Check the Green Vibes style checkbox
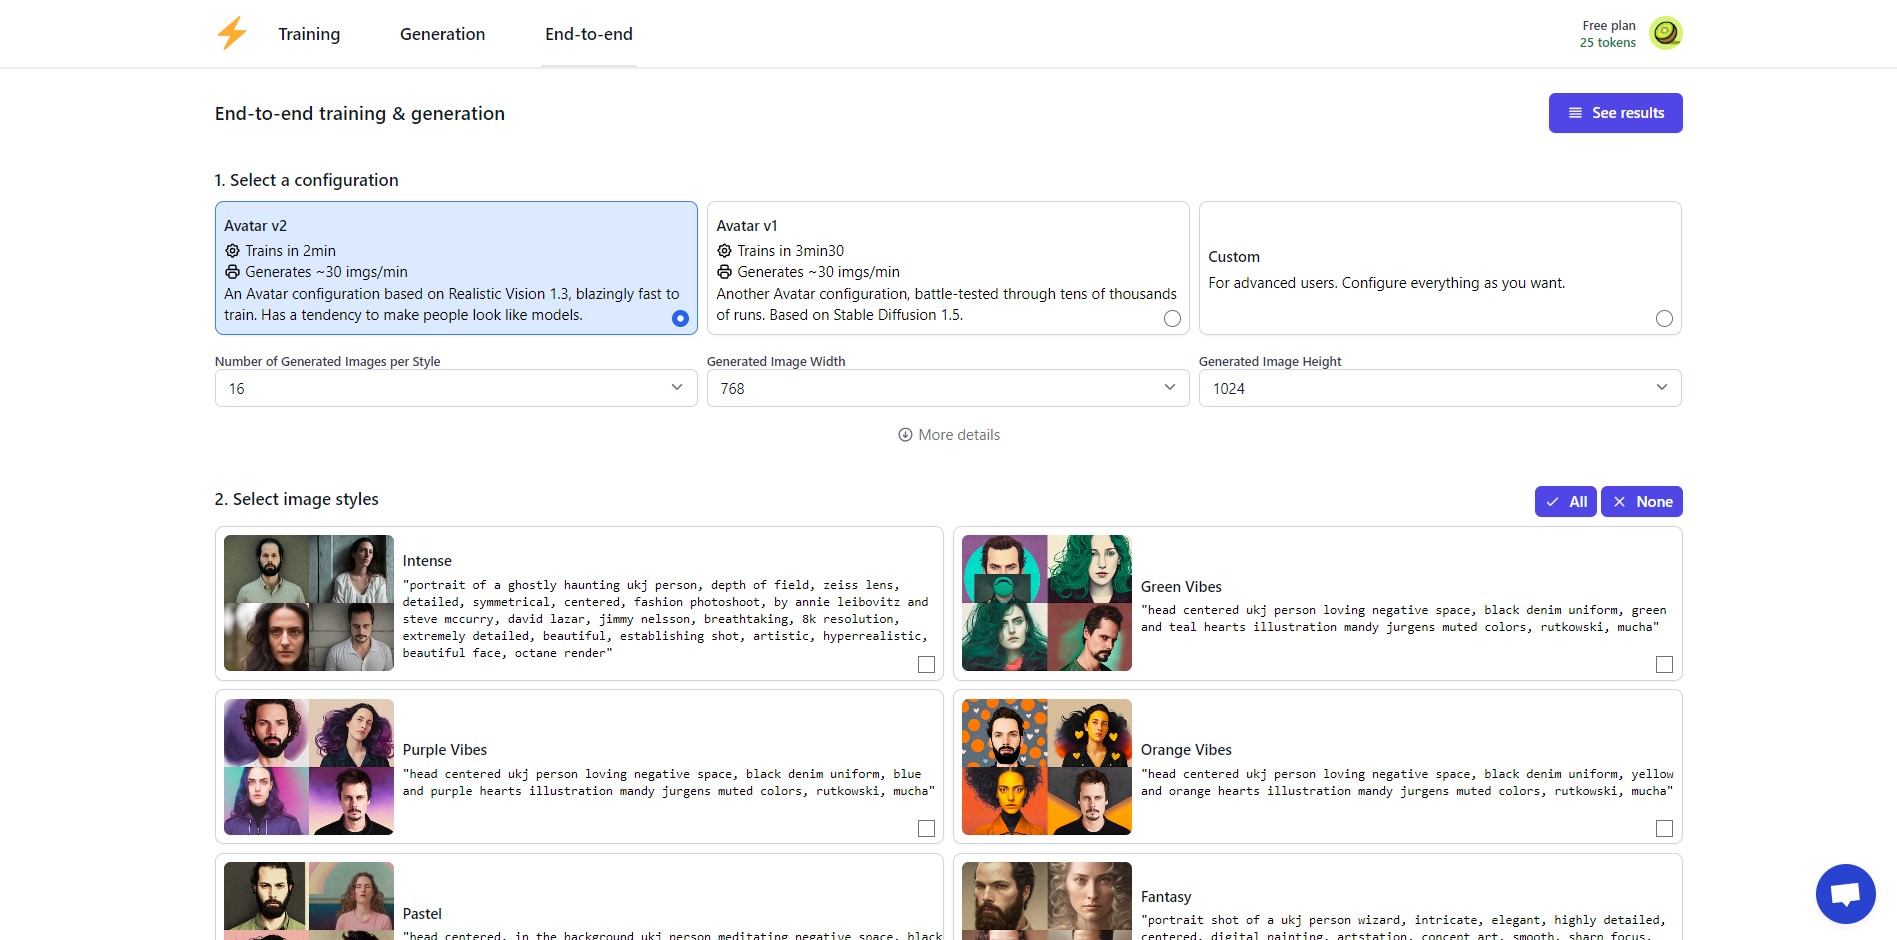Viewport: 1897px width, 940px height. pyautogui.click(x=1664, y=664)
